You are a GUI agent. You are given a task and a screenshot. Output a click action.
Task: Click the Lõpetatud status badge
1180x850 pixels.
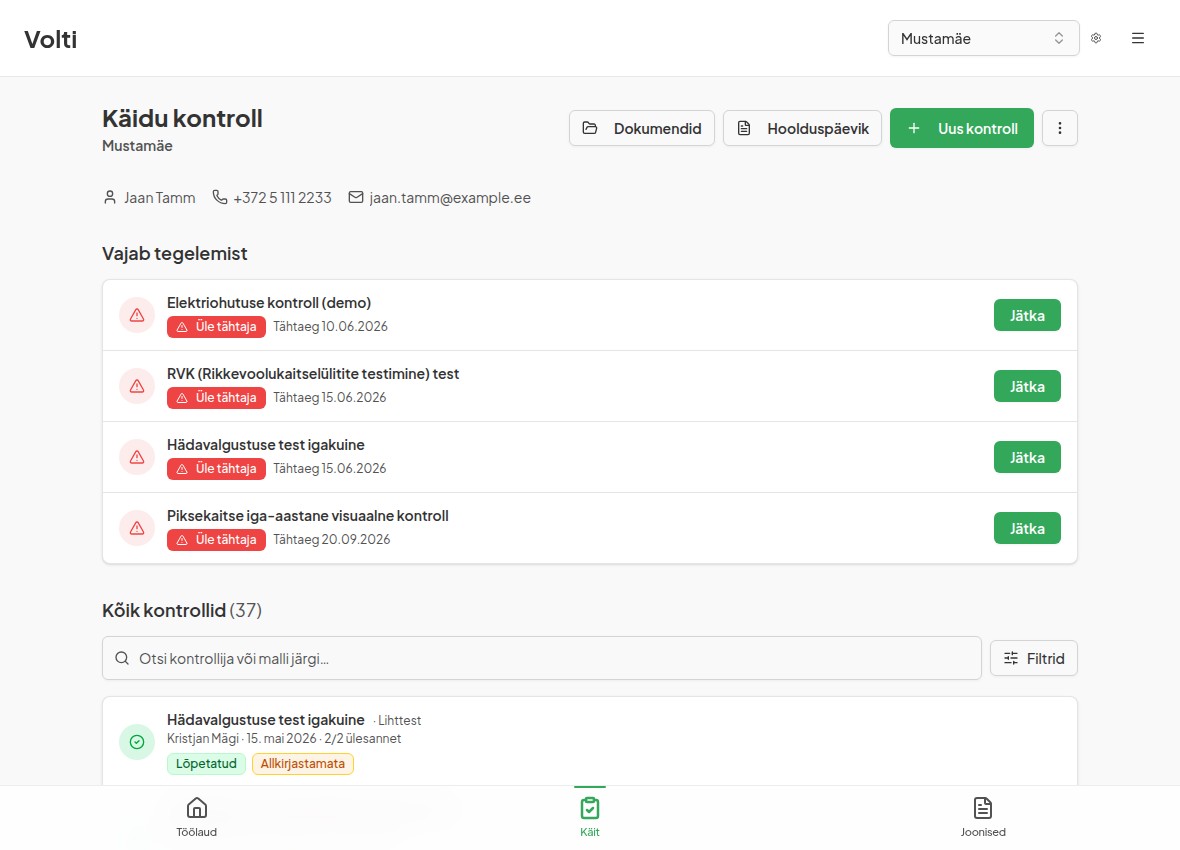coord(206,763)
